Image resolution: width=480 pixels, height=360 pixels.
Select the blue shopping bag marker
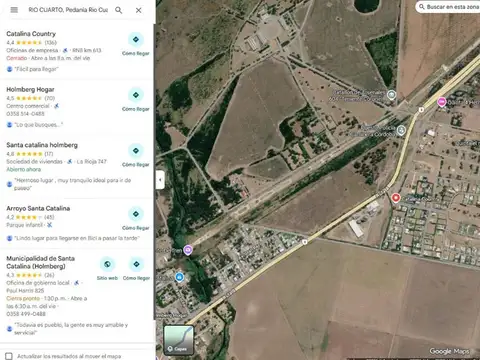(x=179, y=277)
